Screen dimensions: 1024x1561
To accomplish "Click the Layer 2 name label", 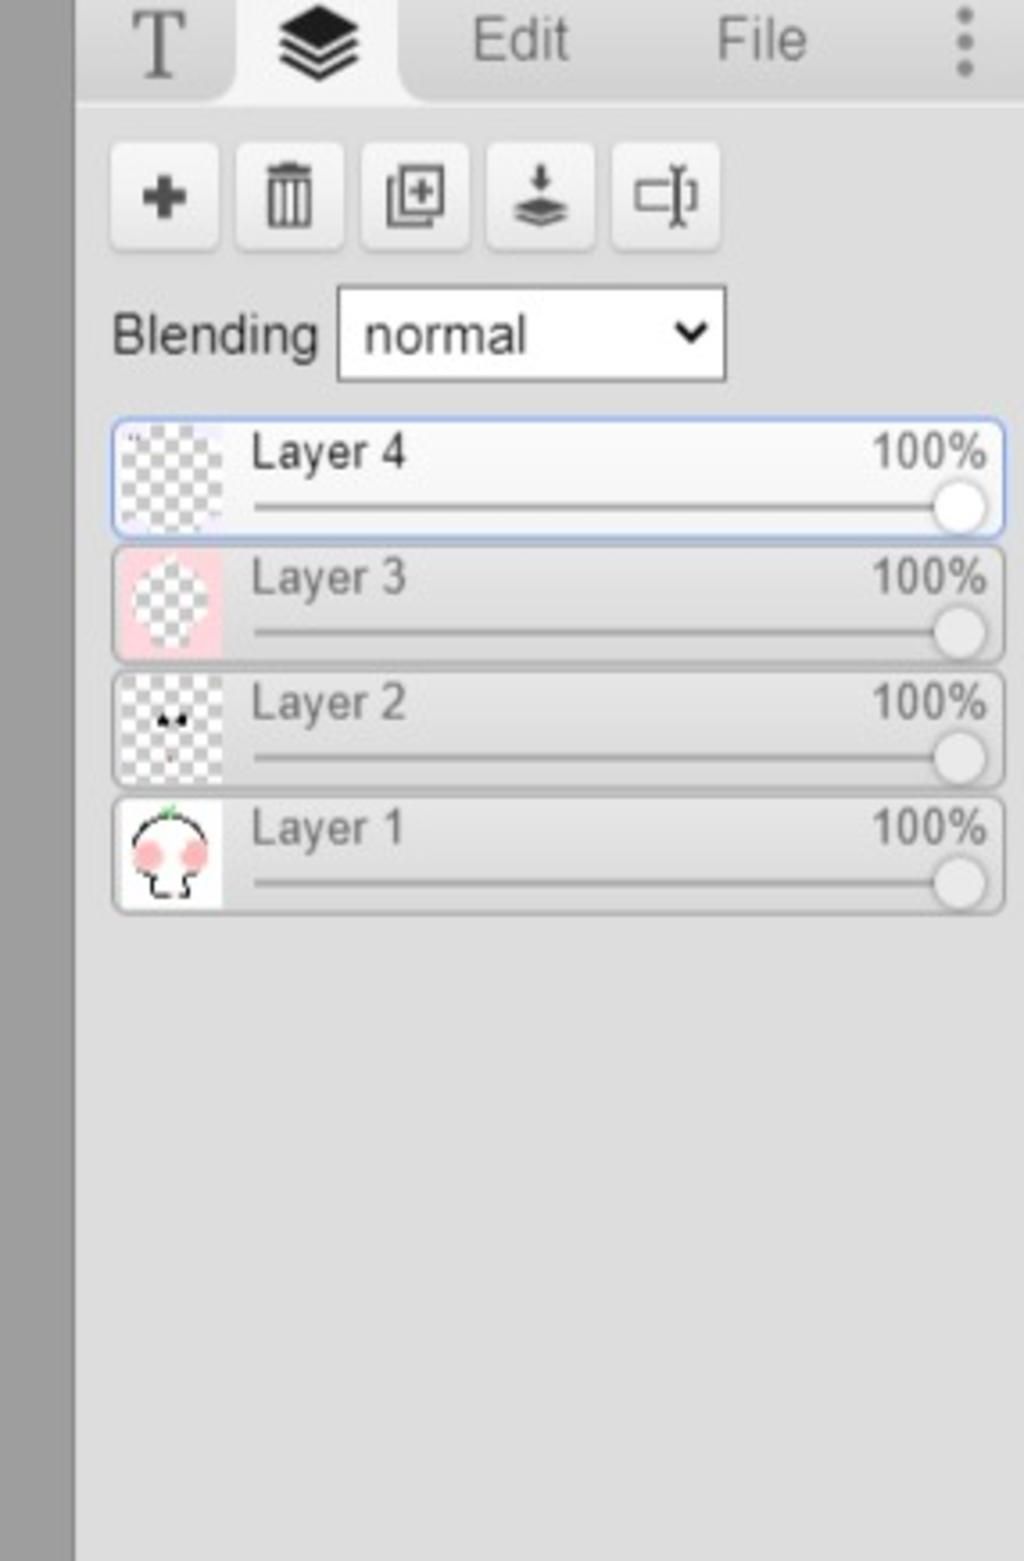I will click(x=328, y=704).
